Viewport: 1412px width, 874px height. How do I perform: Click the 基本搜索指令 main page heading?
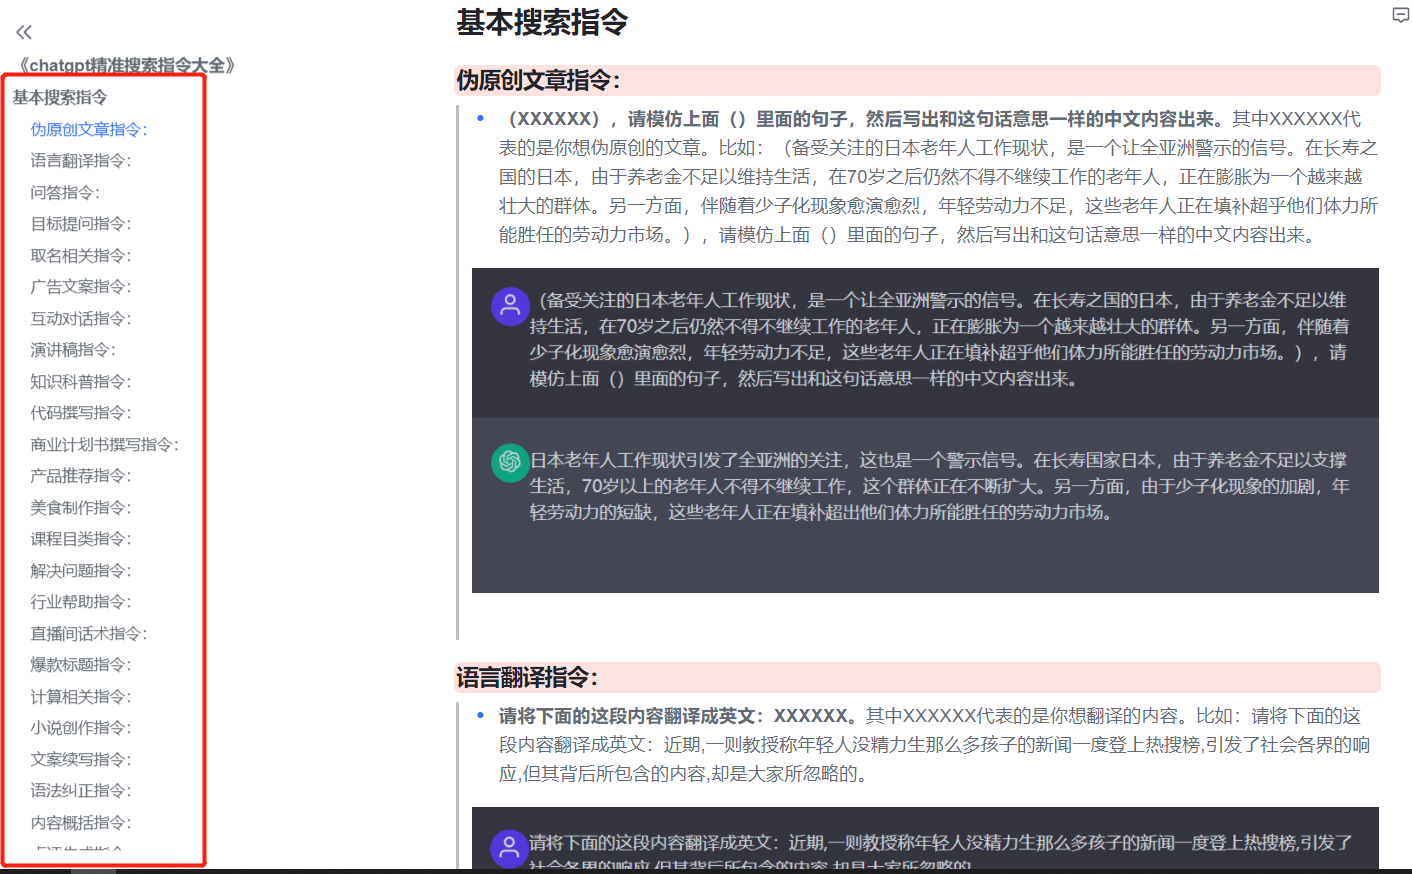coord(542,22)
